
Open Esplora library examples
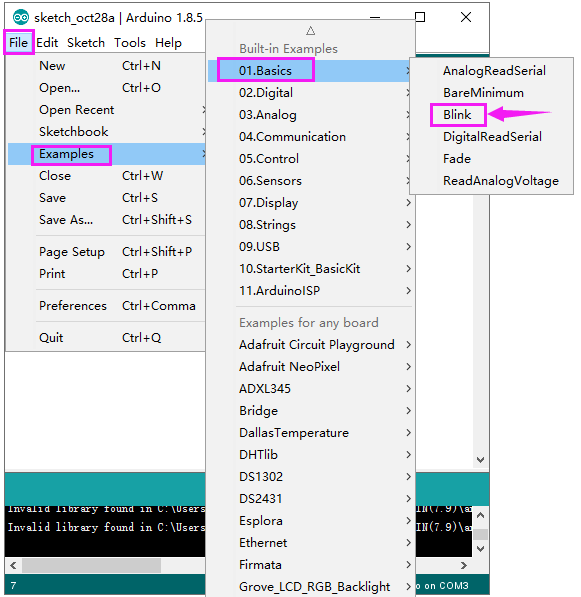(310, 520)
